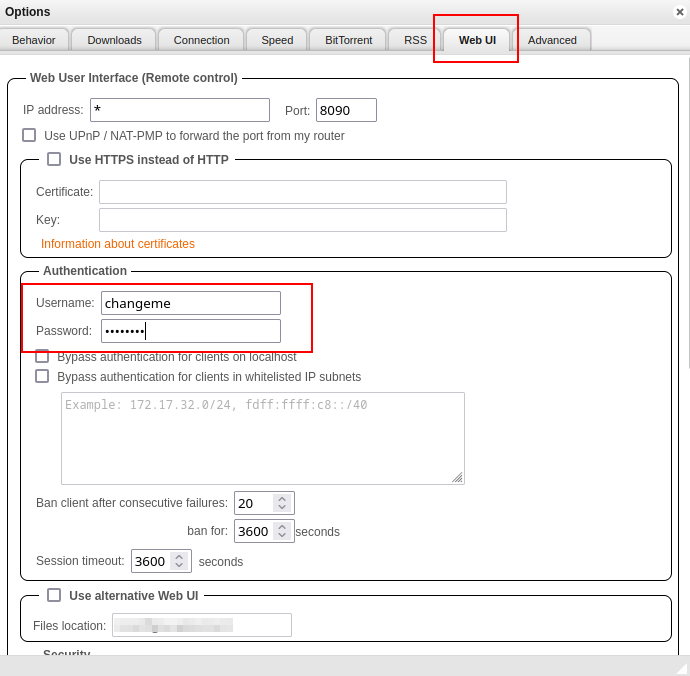Focus the Password field

pyautogui.click(x=191, y=331)
